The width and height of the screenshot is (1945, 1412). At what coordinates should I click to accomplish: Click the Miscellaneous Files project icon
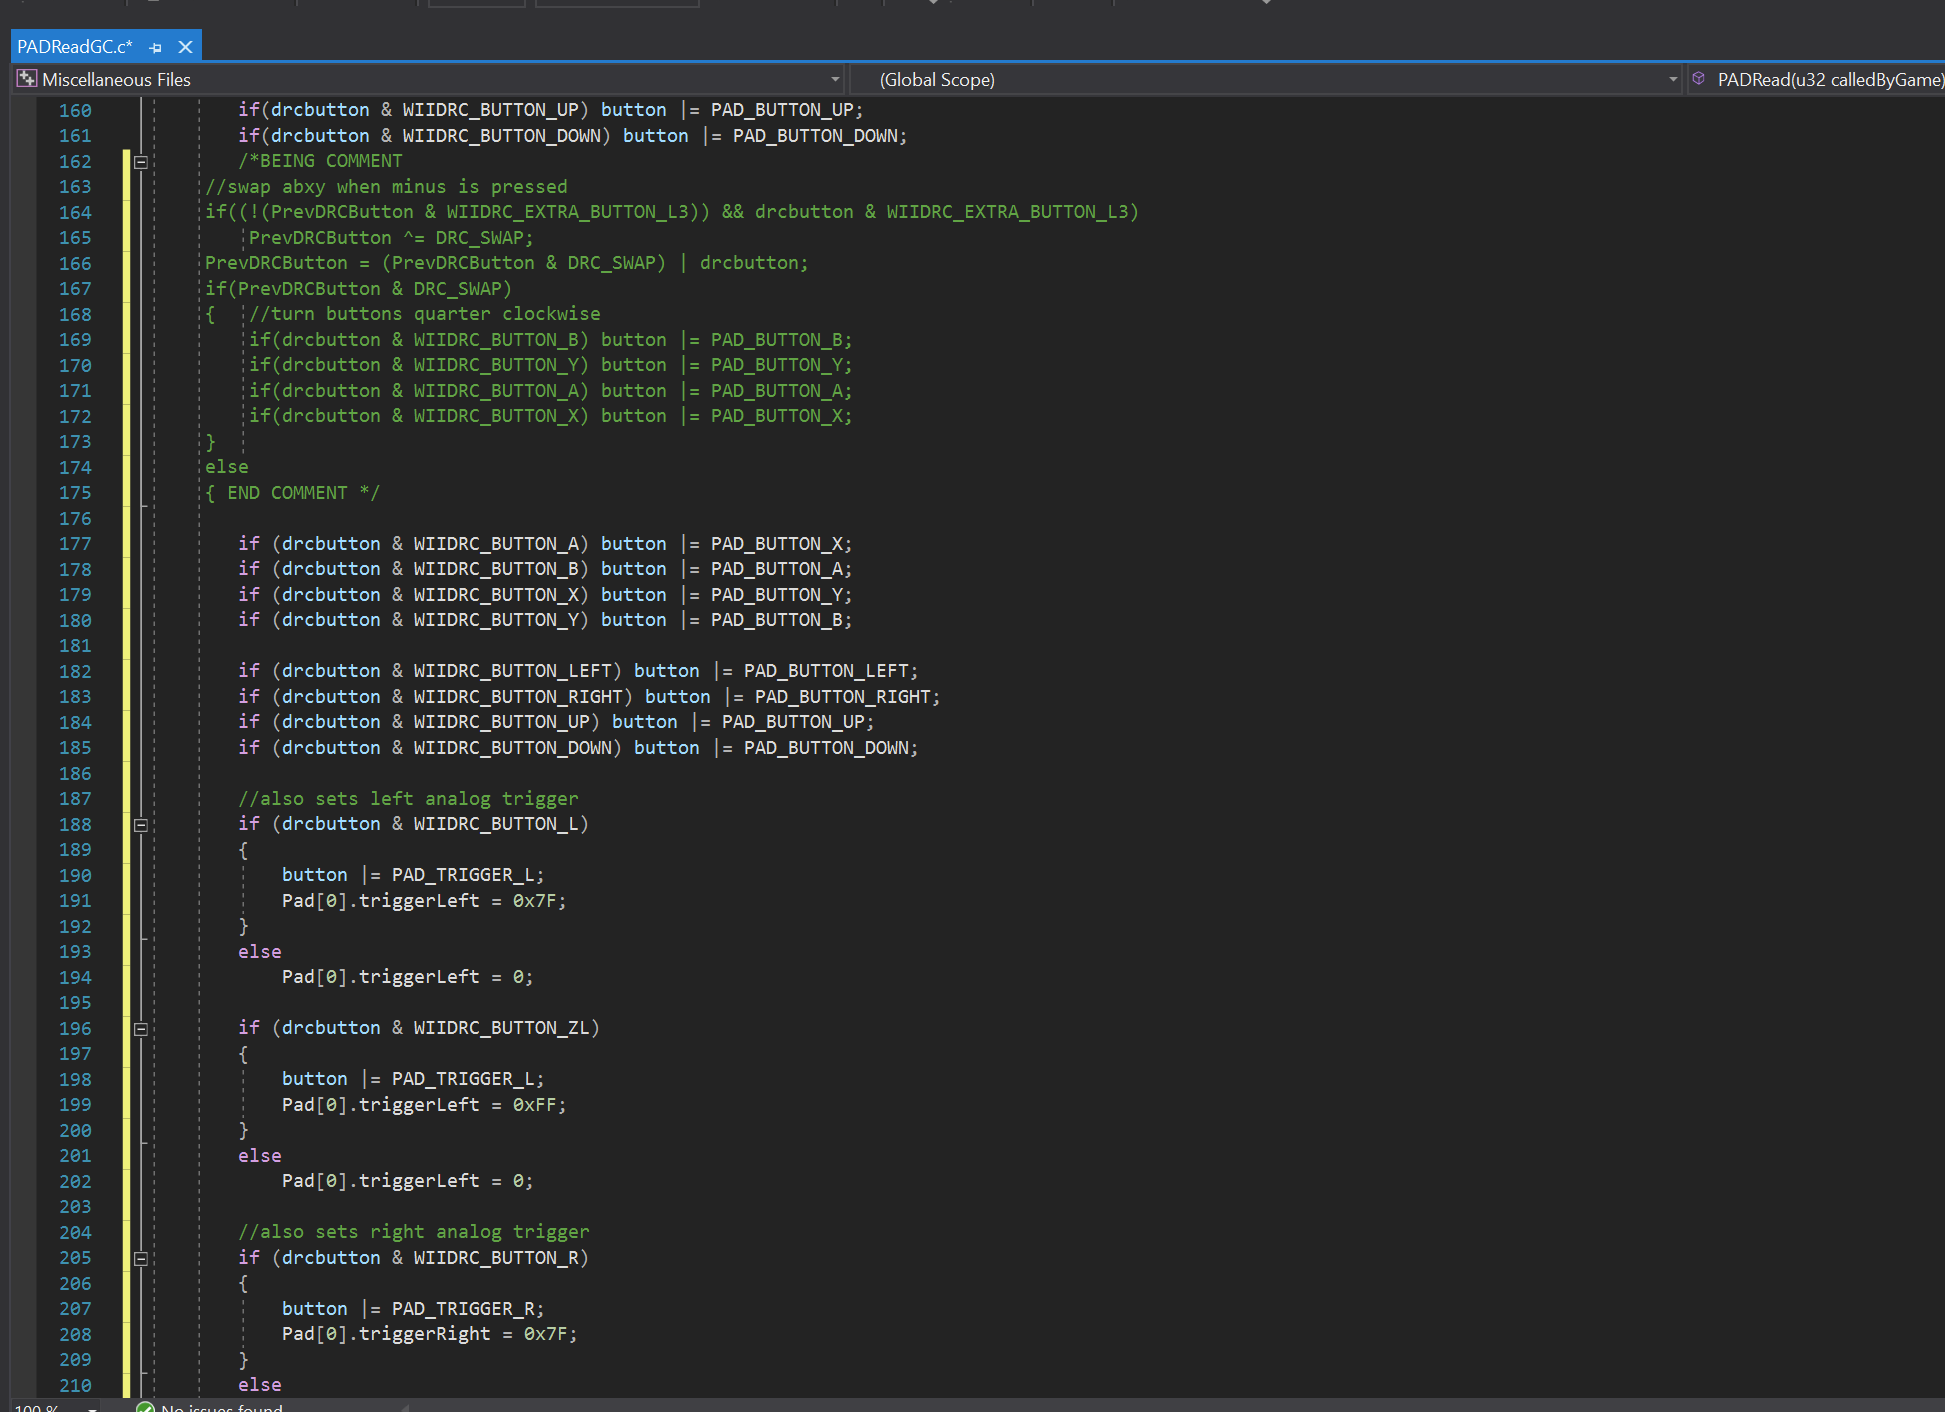point(27,79)
